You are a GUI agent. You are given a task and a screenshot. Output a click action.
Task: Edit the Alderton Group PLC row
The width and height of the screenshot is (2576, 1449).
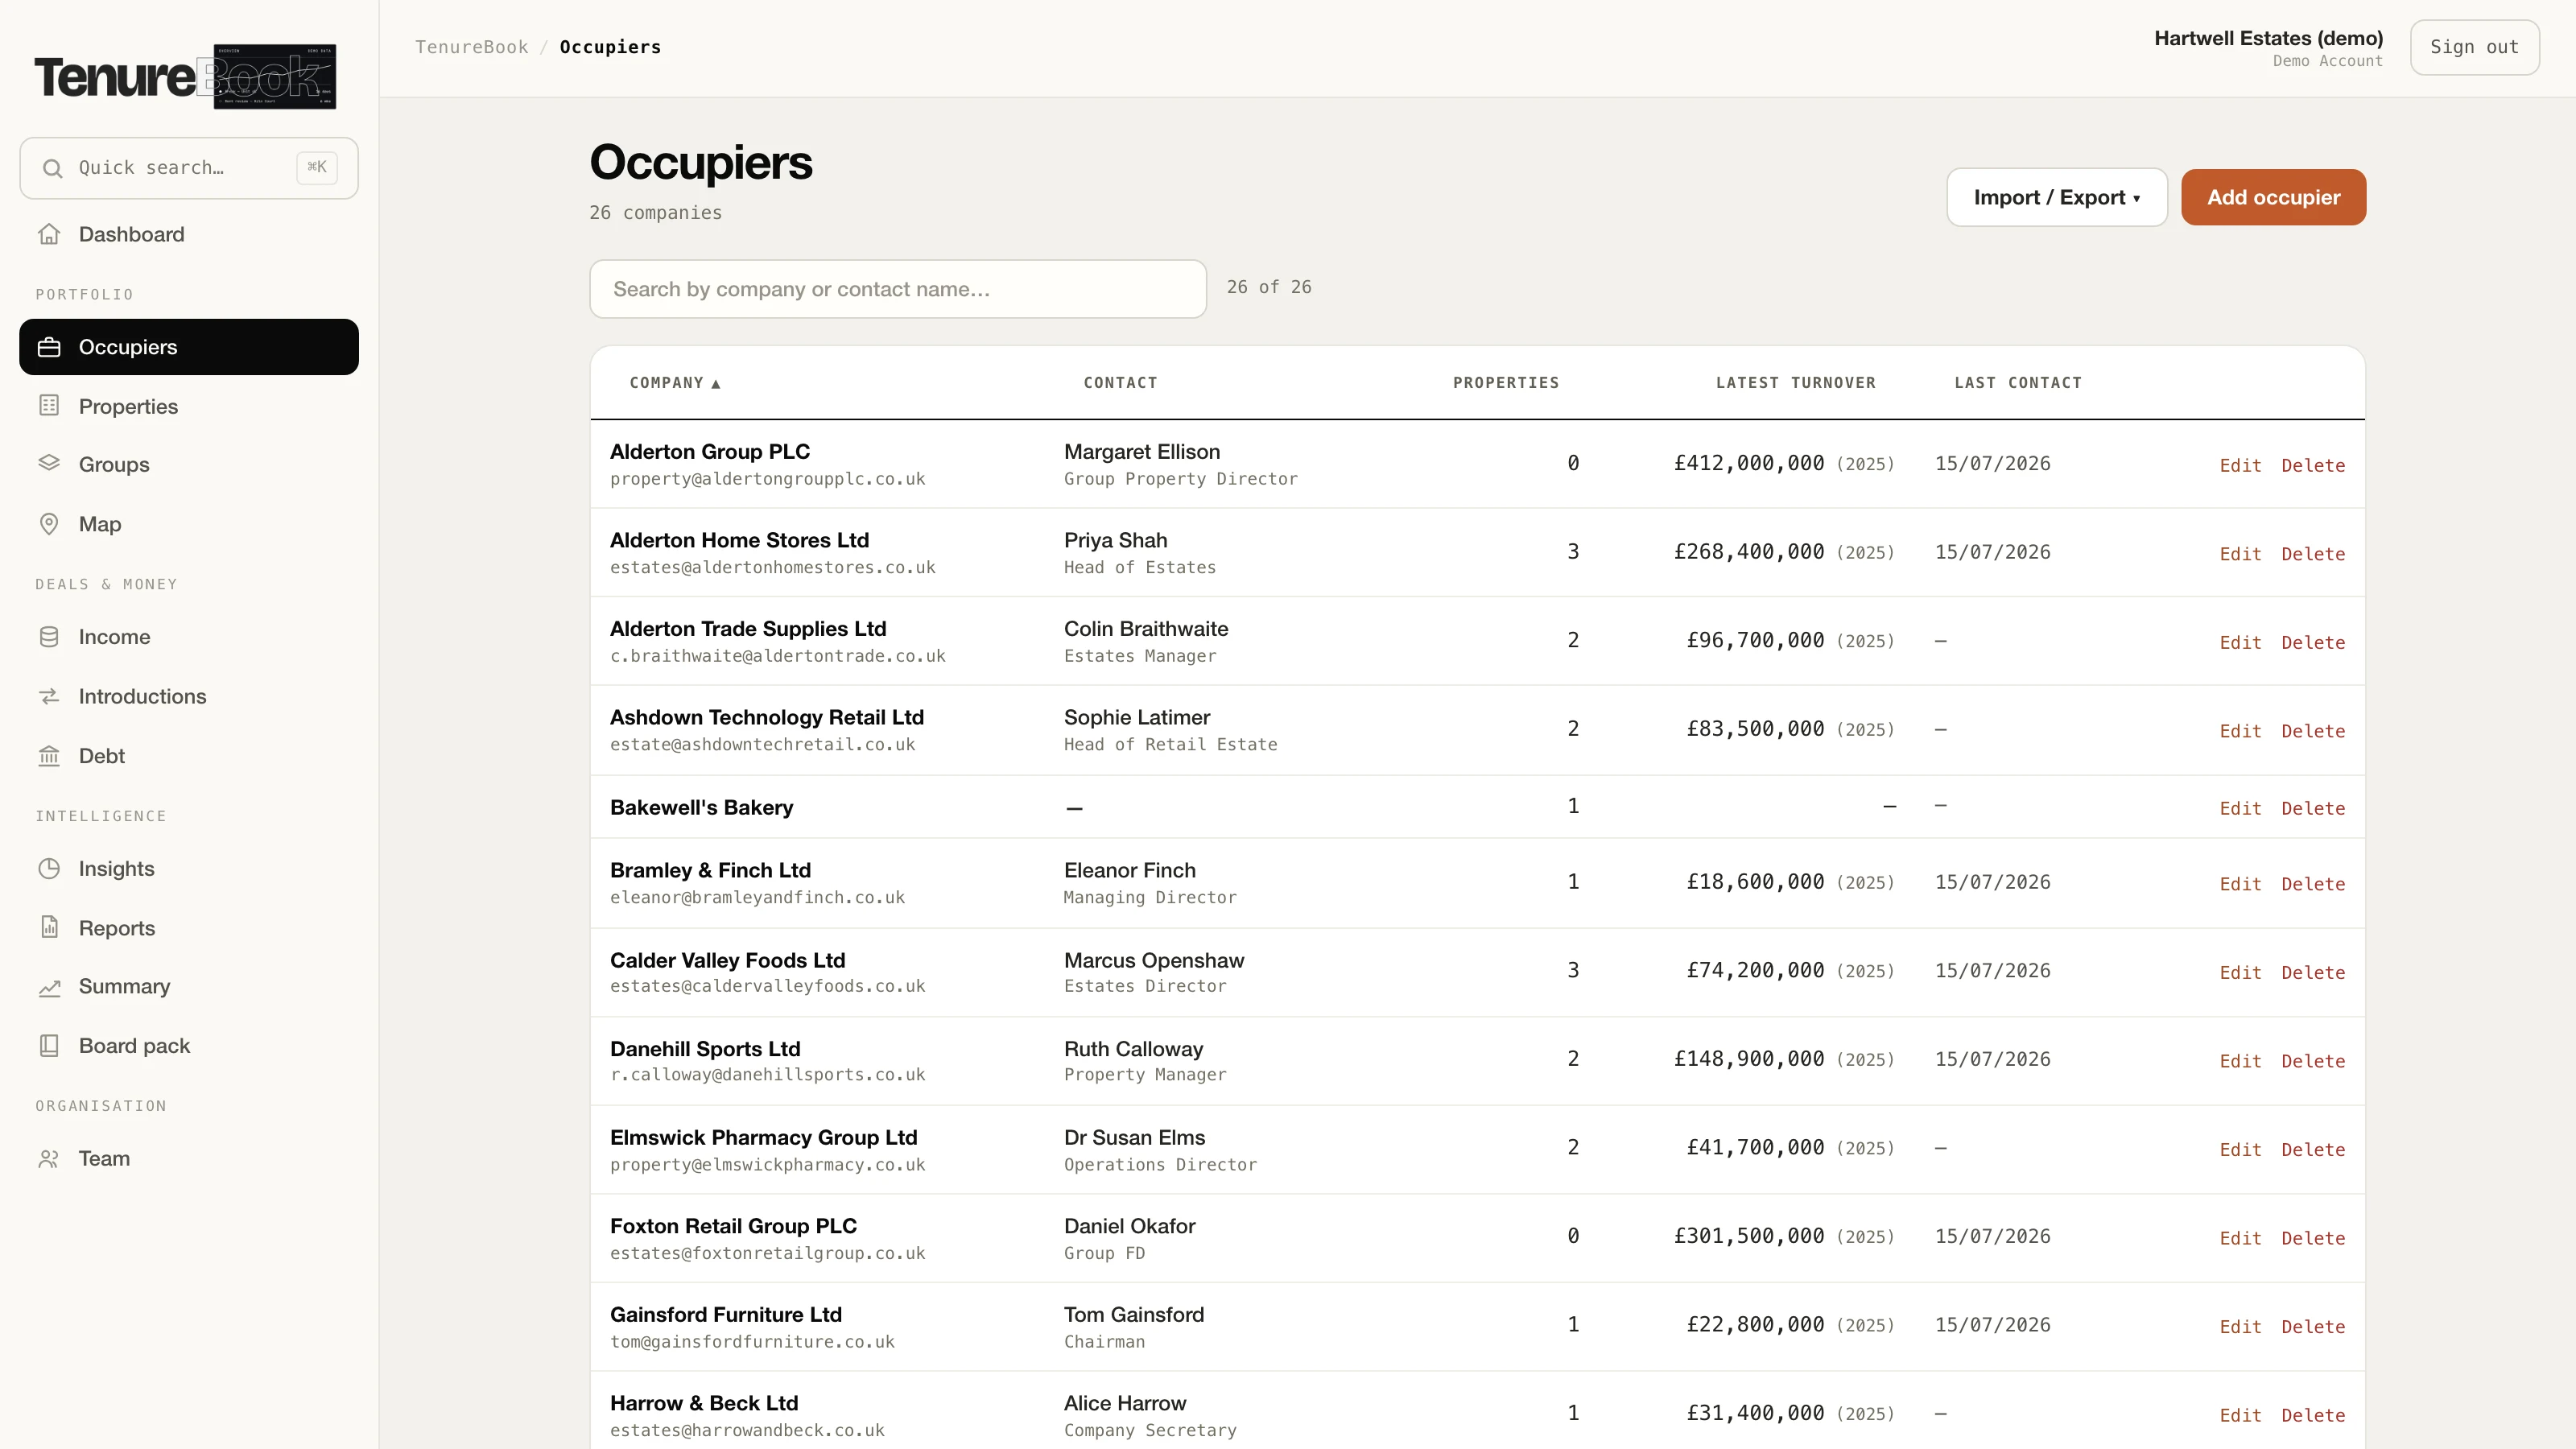(2240, 465)
